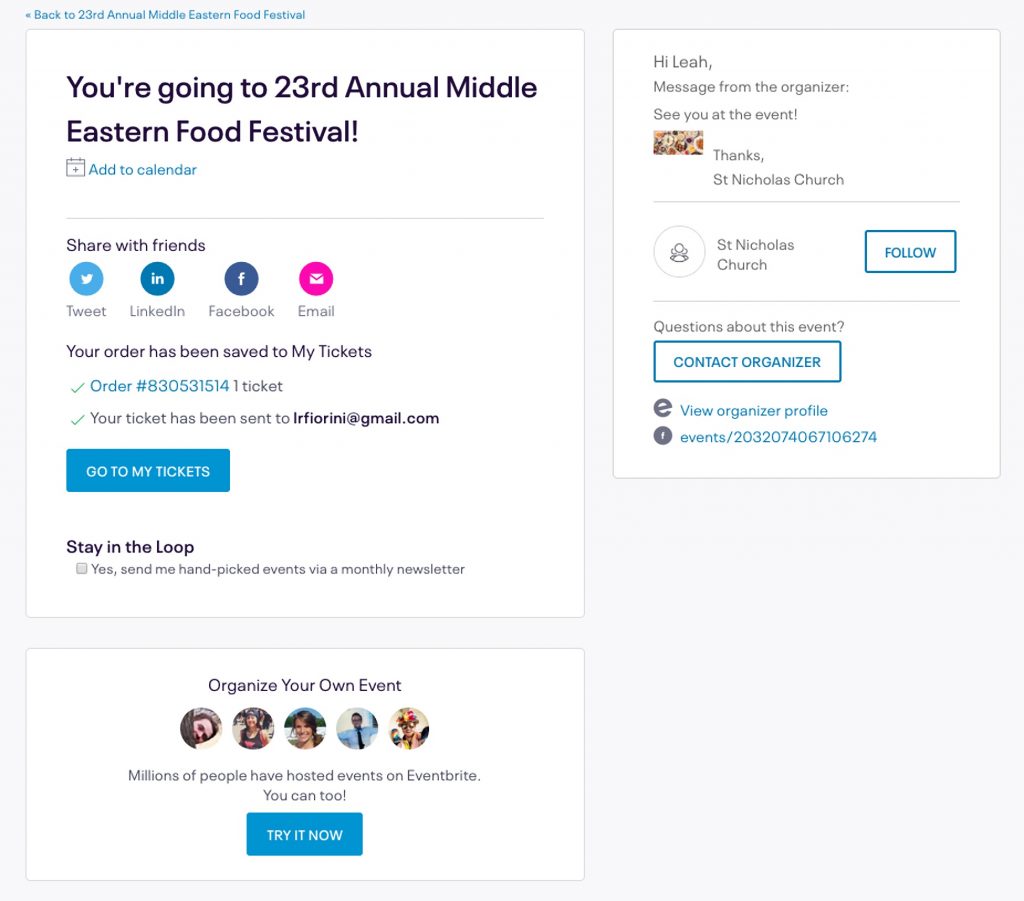Click CONTACT ORGANIZER
This screenshot has height=901, width=1024.
(747, 362)
